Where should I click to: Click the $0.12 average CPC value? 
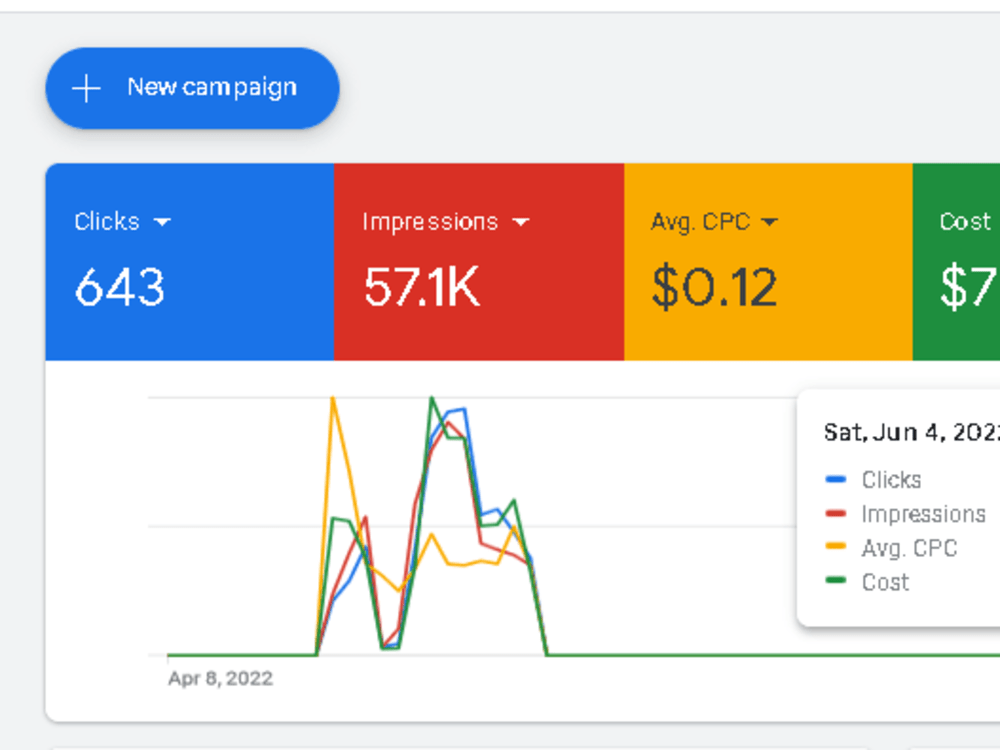click(714, 288)
